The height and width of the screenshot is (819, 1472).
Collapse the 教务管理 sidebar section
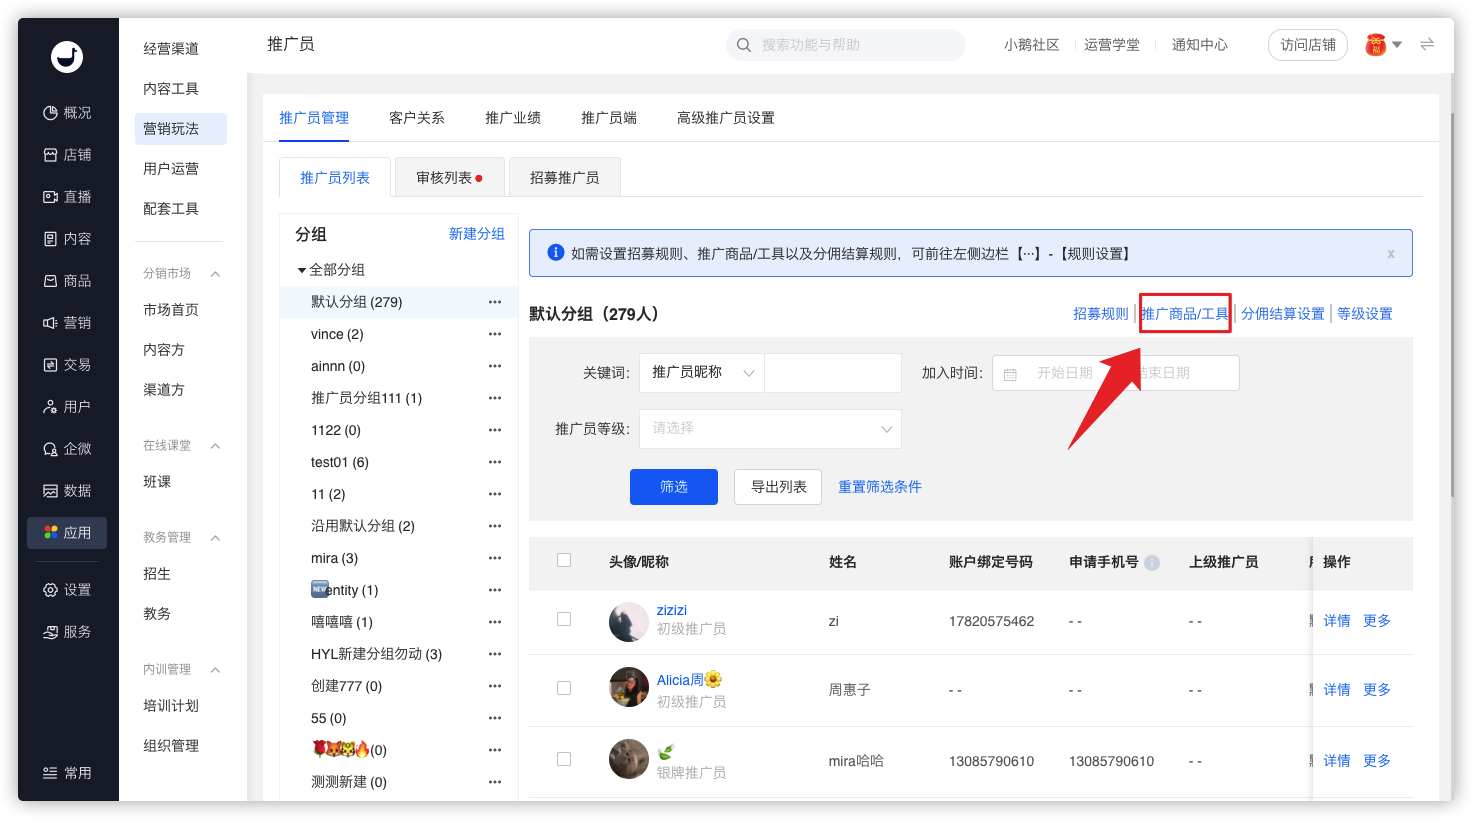coord(215,538)
